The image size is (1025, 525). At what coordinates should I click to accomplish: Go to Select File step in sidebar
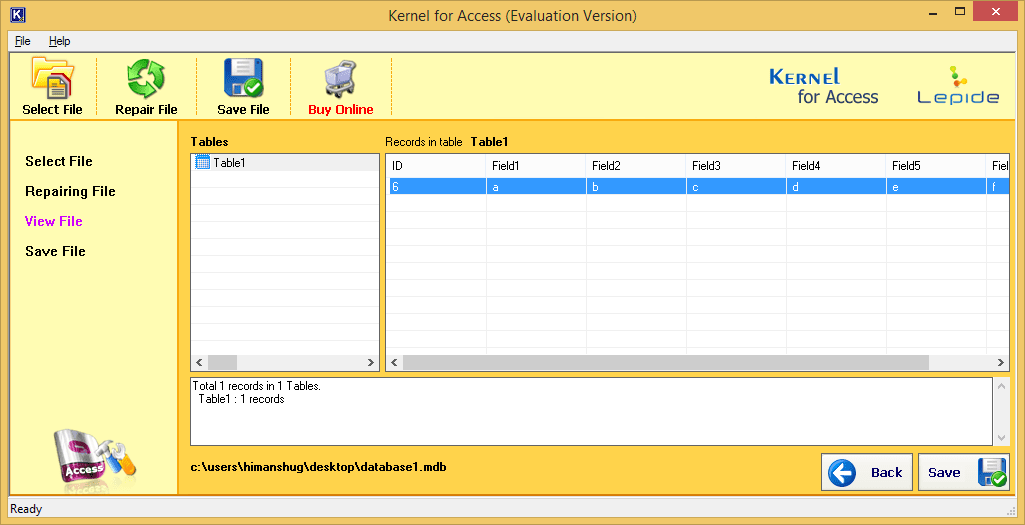[x=59, y=161]
